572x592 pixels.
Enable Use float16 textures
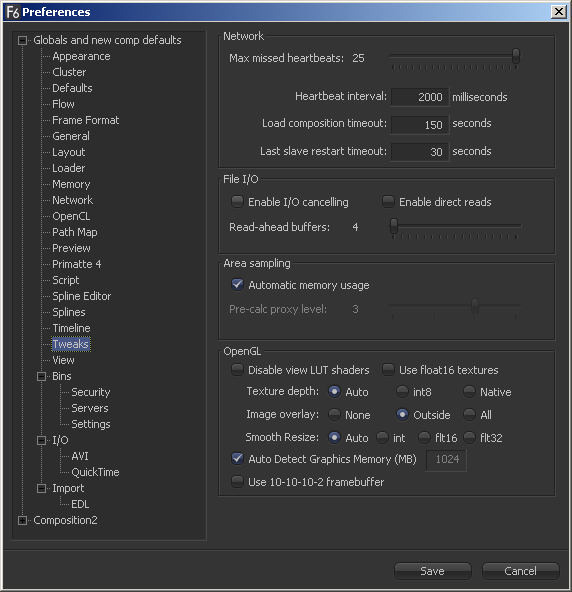point(388,369)
